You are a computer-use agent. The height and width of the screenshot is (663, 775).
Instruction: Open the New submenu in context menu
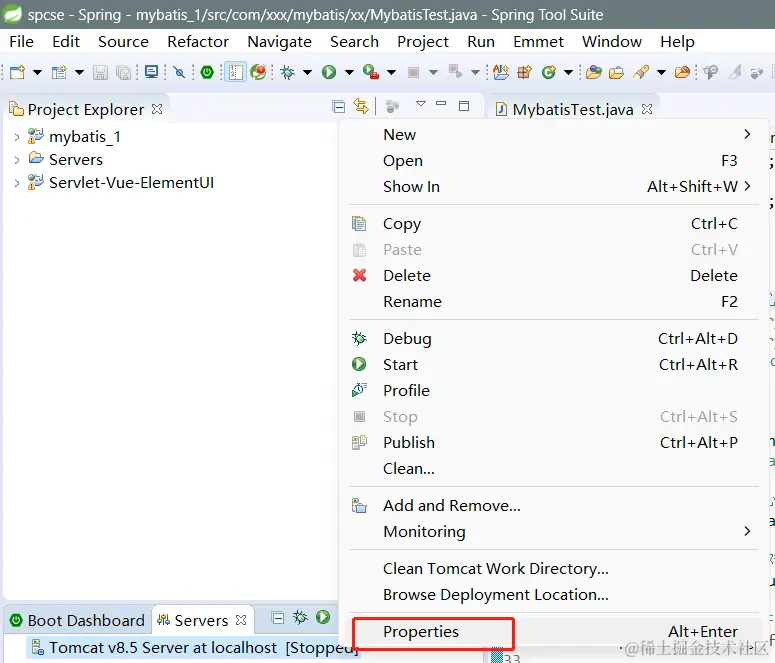point(554,134)
